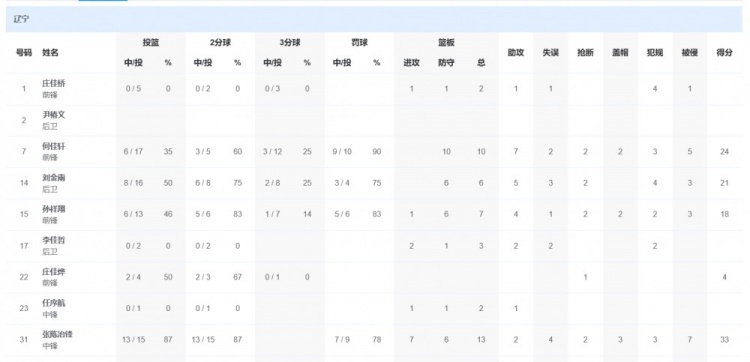Select player name 孙祥翔 in row 15
Viewport: 750px width, 362px height.
pyautogui.click(x=54, y=209)
